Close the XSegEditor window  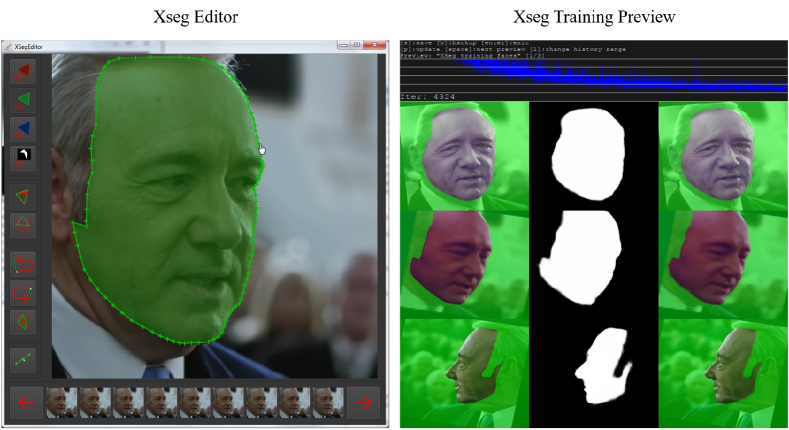[x=374, y=45]
